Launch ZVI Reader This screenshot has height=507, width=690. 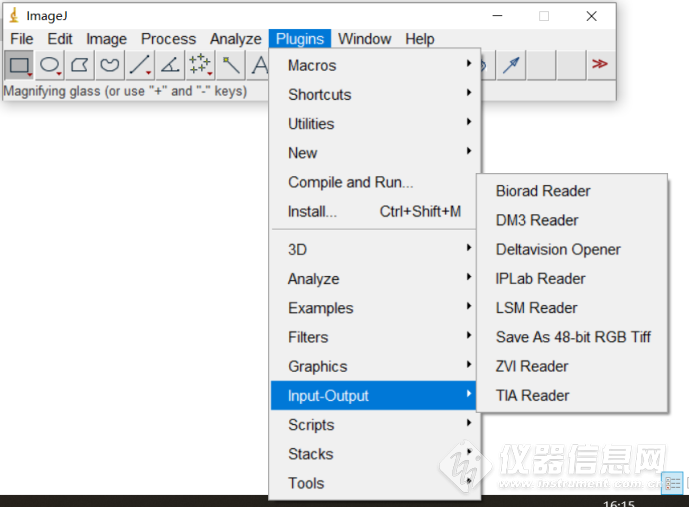[x=572, y=366]
